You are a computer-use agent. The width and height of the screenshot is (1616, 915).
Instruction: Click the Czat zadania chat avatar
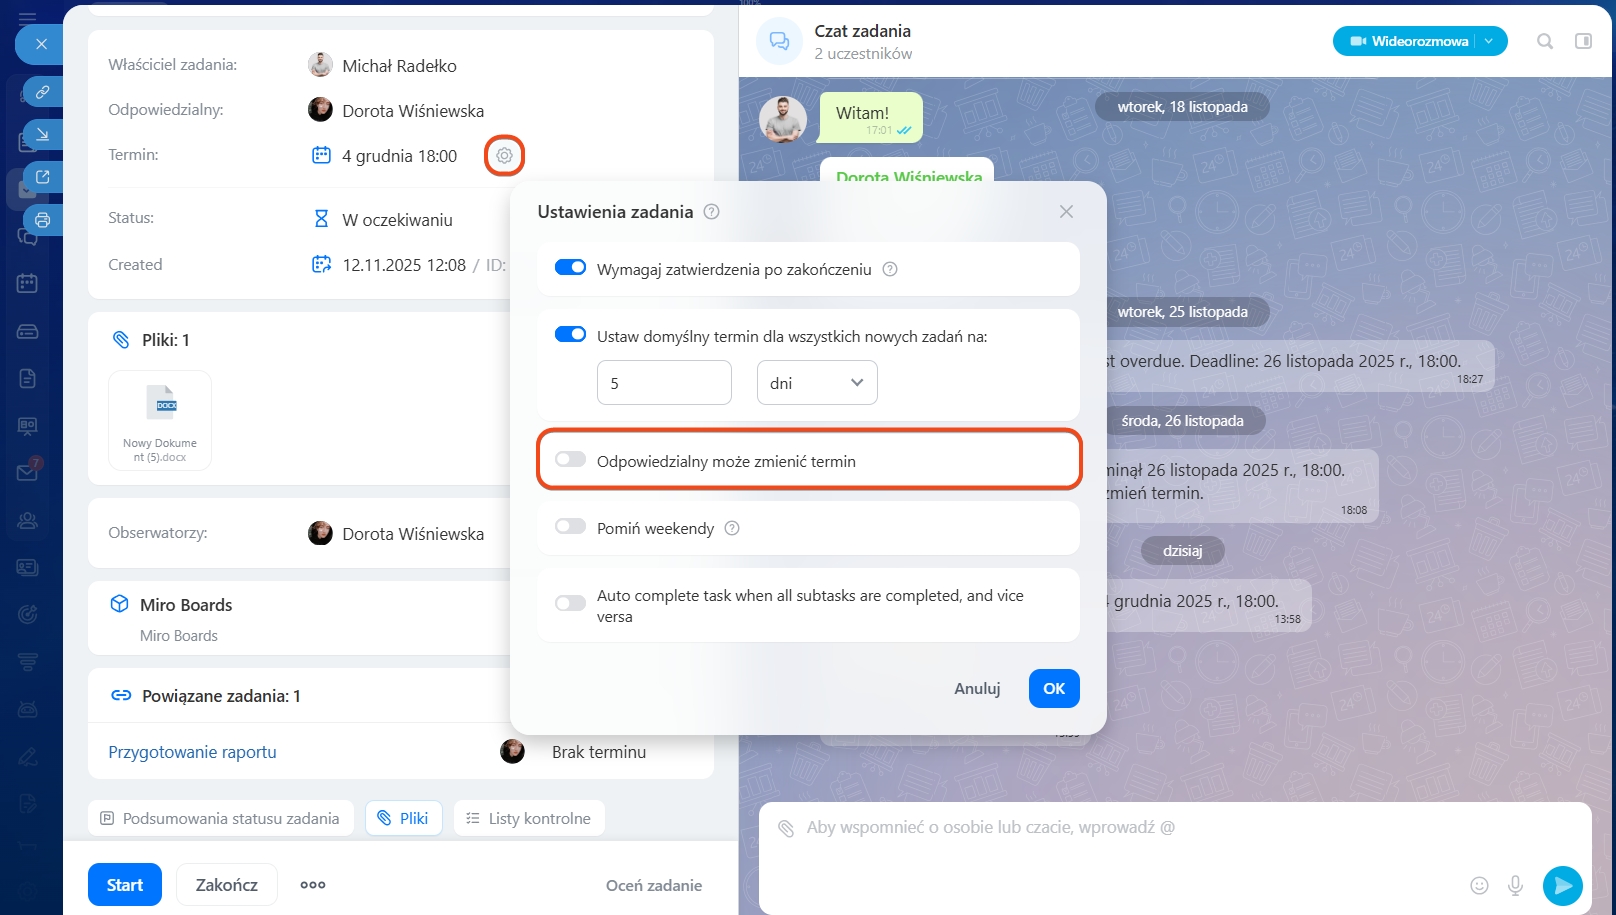[x=779, y=42]
